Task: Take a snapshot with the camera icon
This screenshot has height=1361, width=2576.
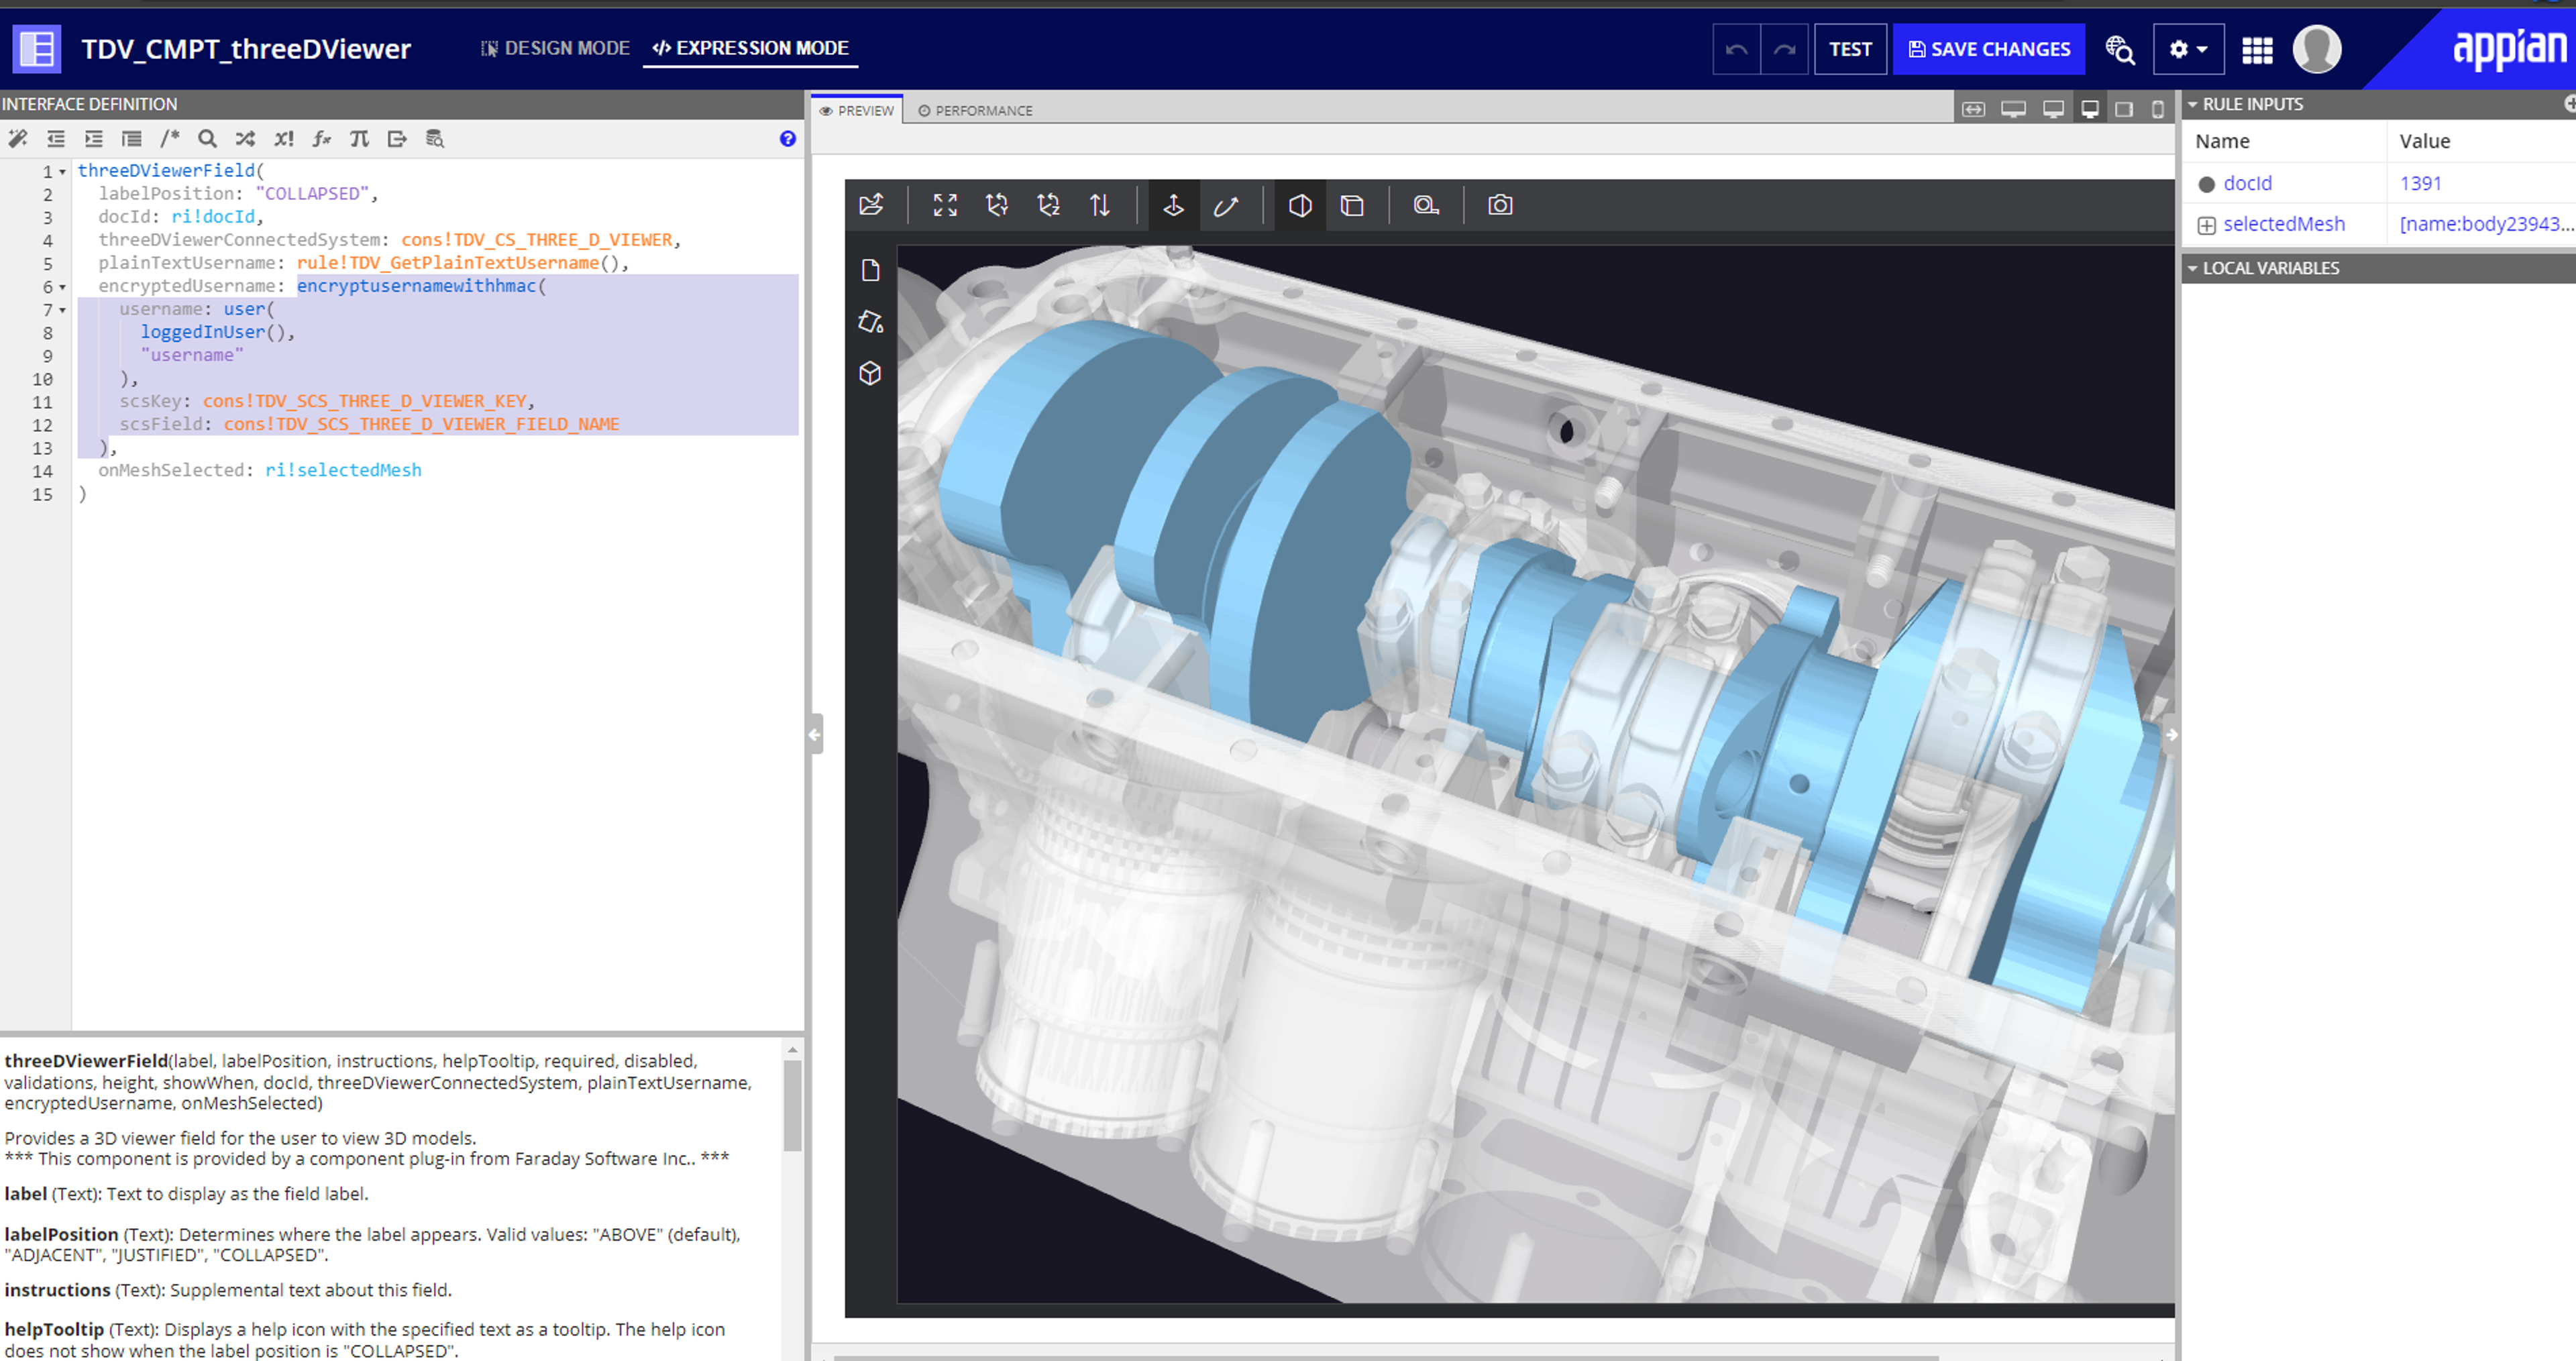Action: click(x=1500, y=205)
